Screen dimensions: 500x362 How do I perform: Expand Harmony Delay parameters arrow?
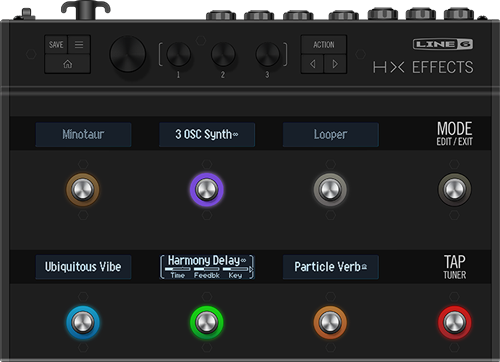pyautogui.click(x=251, y=269)
